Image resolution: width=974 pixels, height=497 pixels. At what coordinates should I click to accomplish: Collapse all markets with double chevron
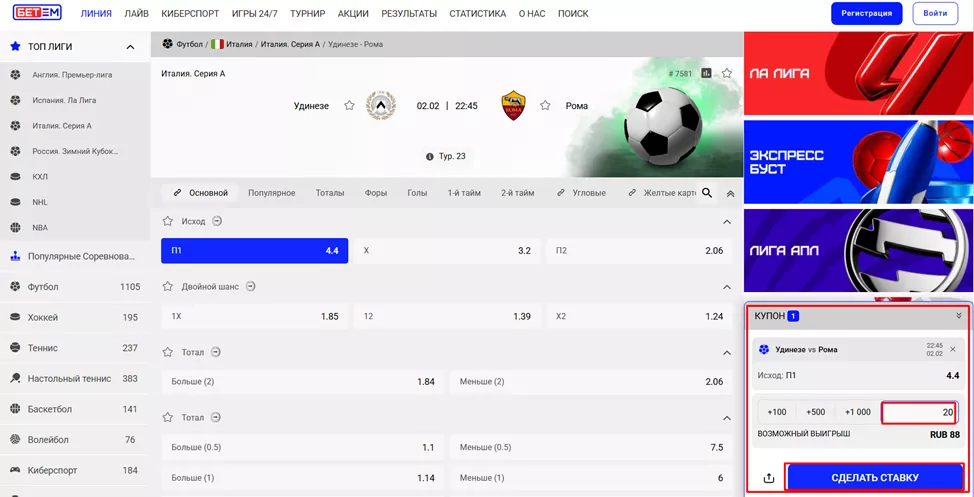point(730,193)
